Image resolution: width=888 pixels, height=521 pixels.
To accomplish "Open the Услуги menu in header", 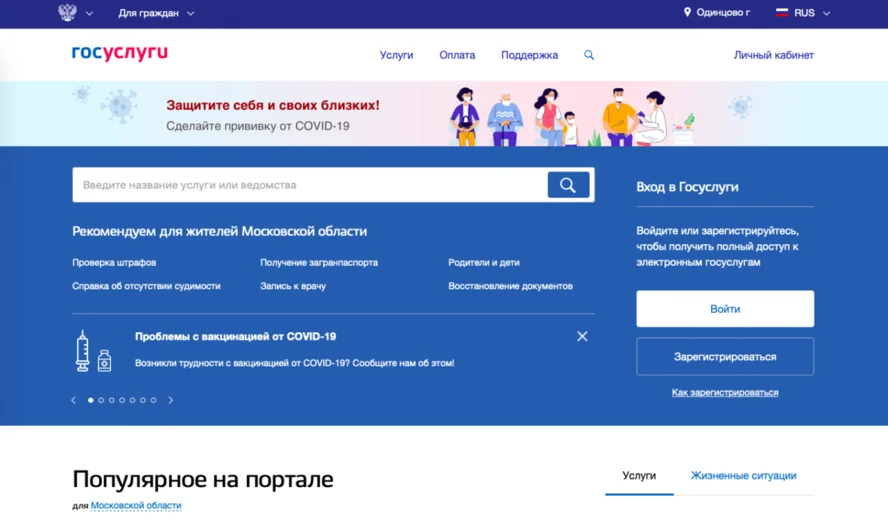I will pos(396,55).
